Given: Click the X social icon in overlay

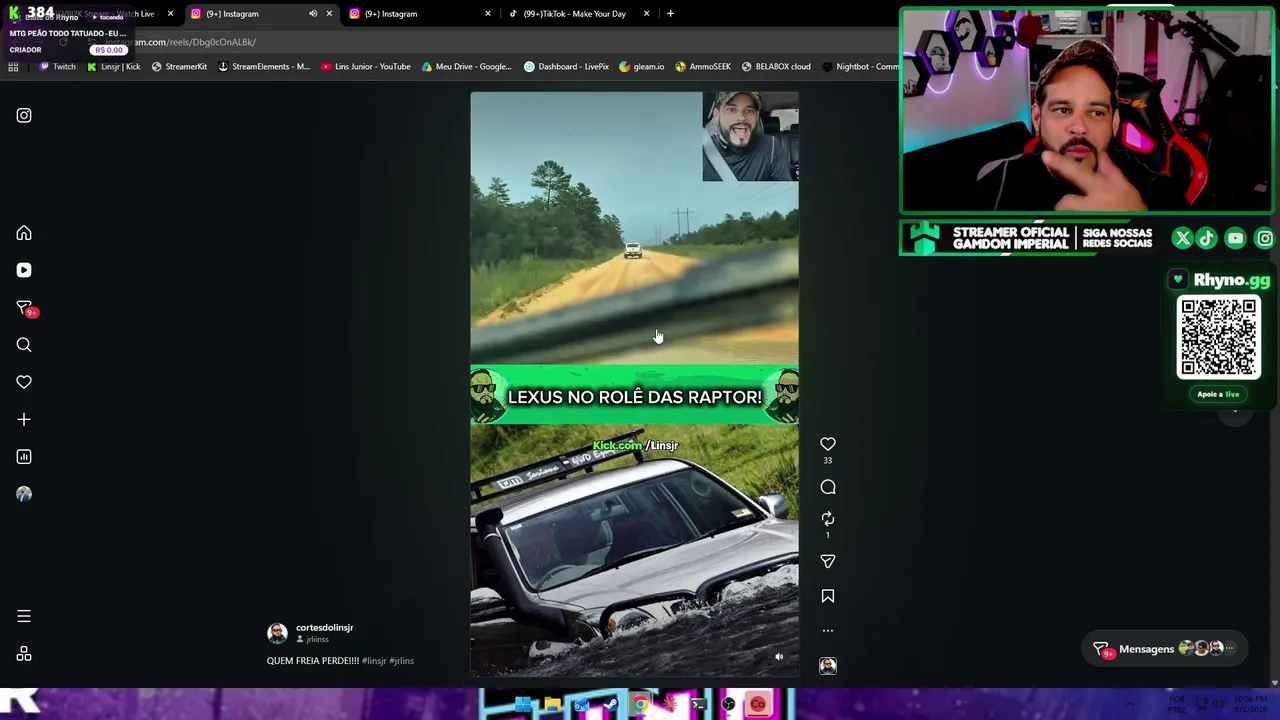Looking at the screenshot, I should click(1183, 239).
